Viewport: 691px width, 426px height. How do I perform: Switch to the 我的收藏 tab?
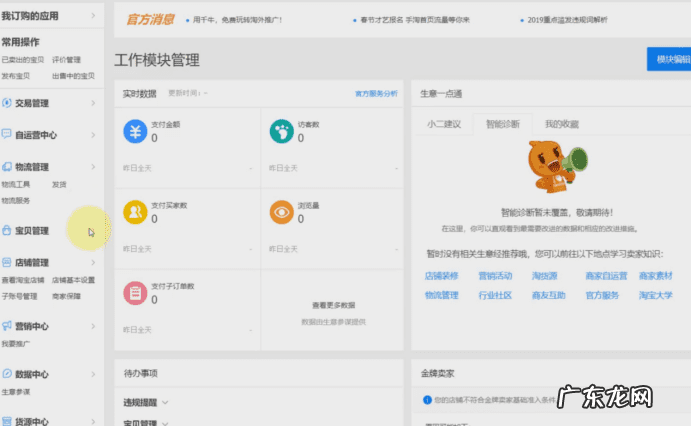click(561, 124)
